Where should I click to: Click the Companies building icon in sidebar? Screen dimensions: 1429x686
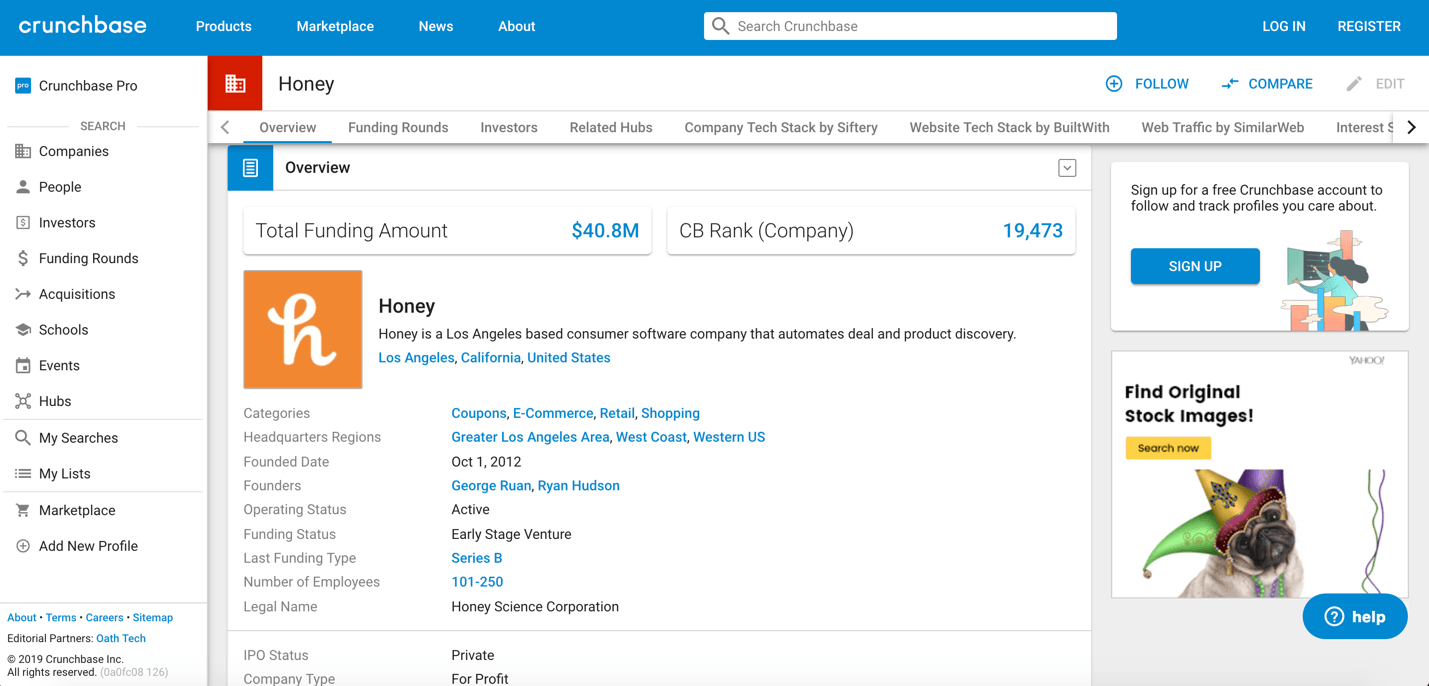[x=23, y=152]
